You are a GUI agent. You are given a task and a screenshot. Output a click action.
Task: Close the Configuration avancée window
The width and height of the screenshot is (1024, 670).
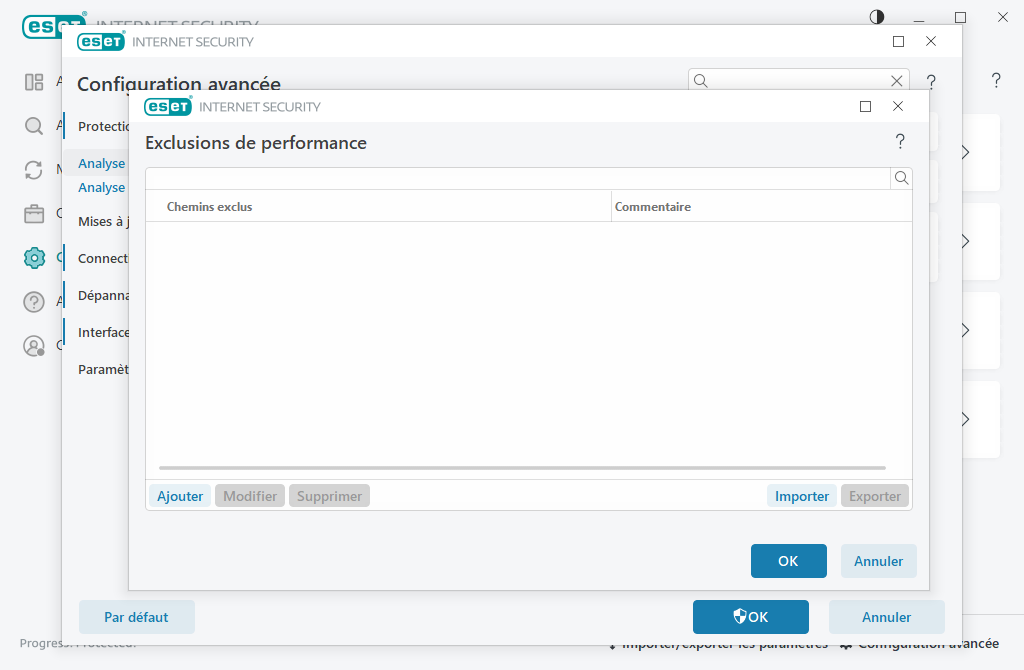pos(931,42)
